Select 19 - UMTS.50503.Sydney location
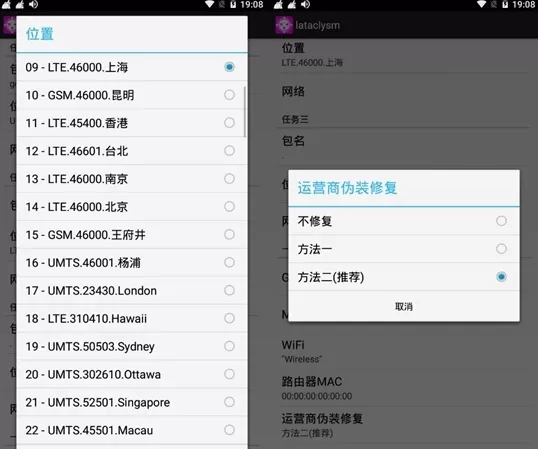The width and height of the screenshot is (538, 449). coord(132,346)
